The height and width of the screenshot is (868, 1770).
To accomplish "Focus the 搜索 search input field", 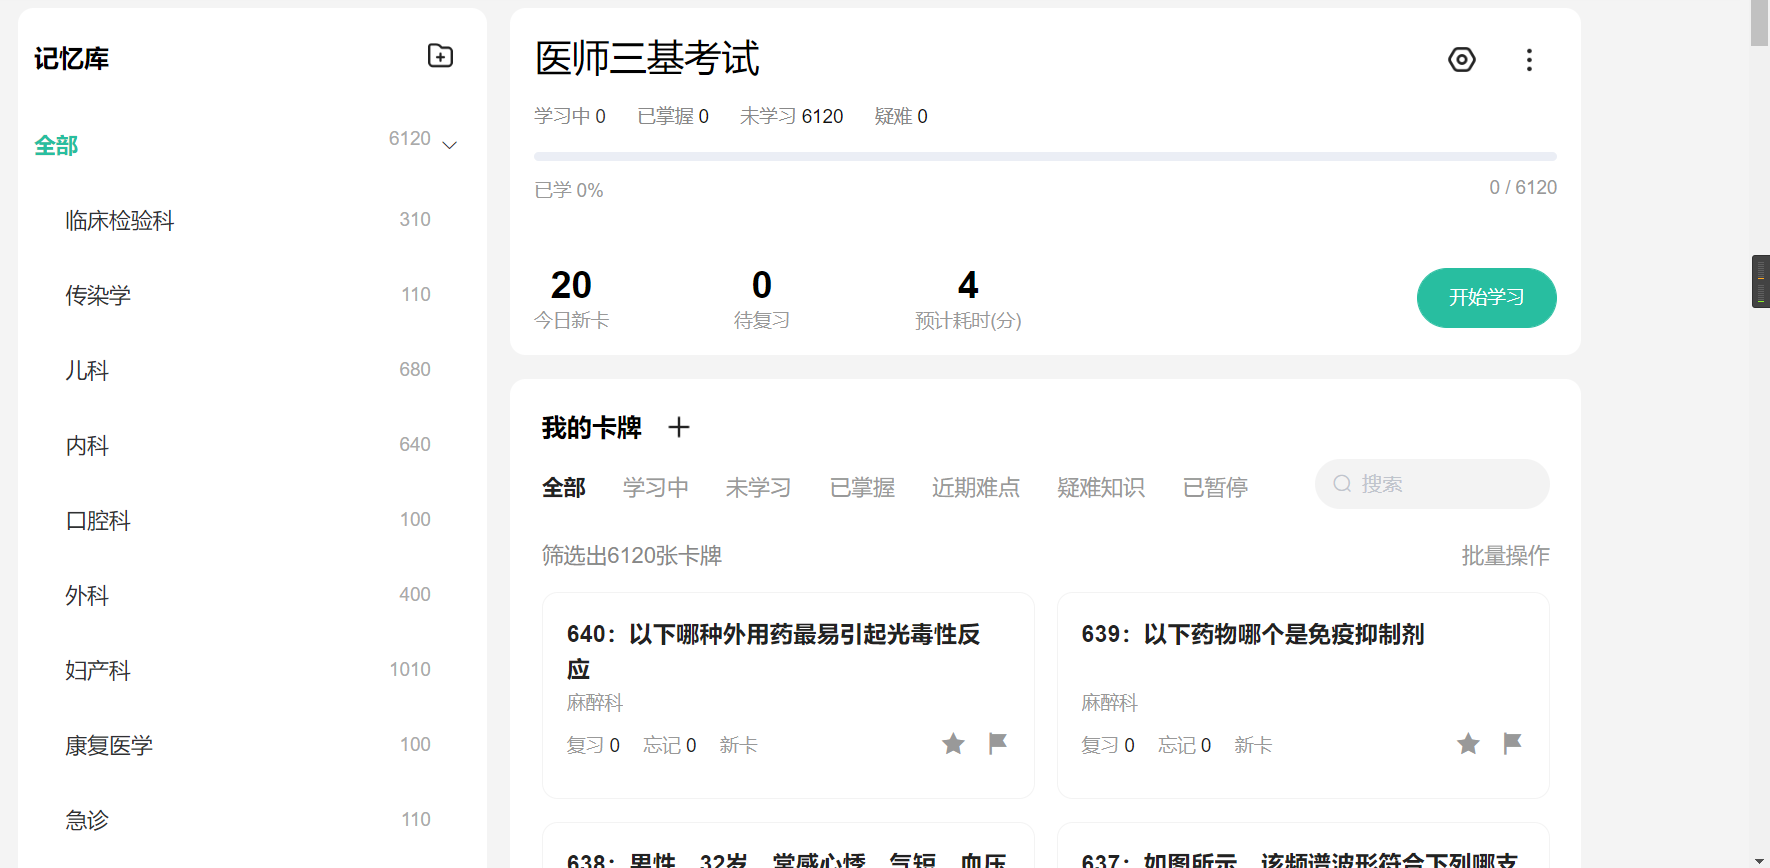I will [x=1432, y=484].
